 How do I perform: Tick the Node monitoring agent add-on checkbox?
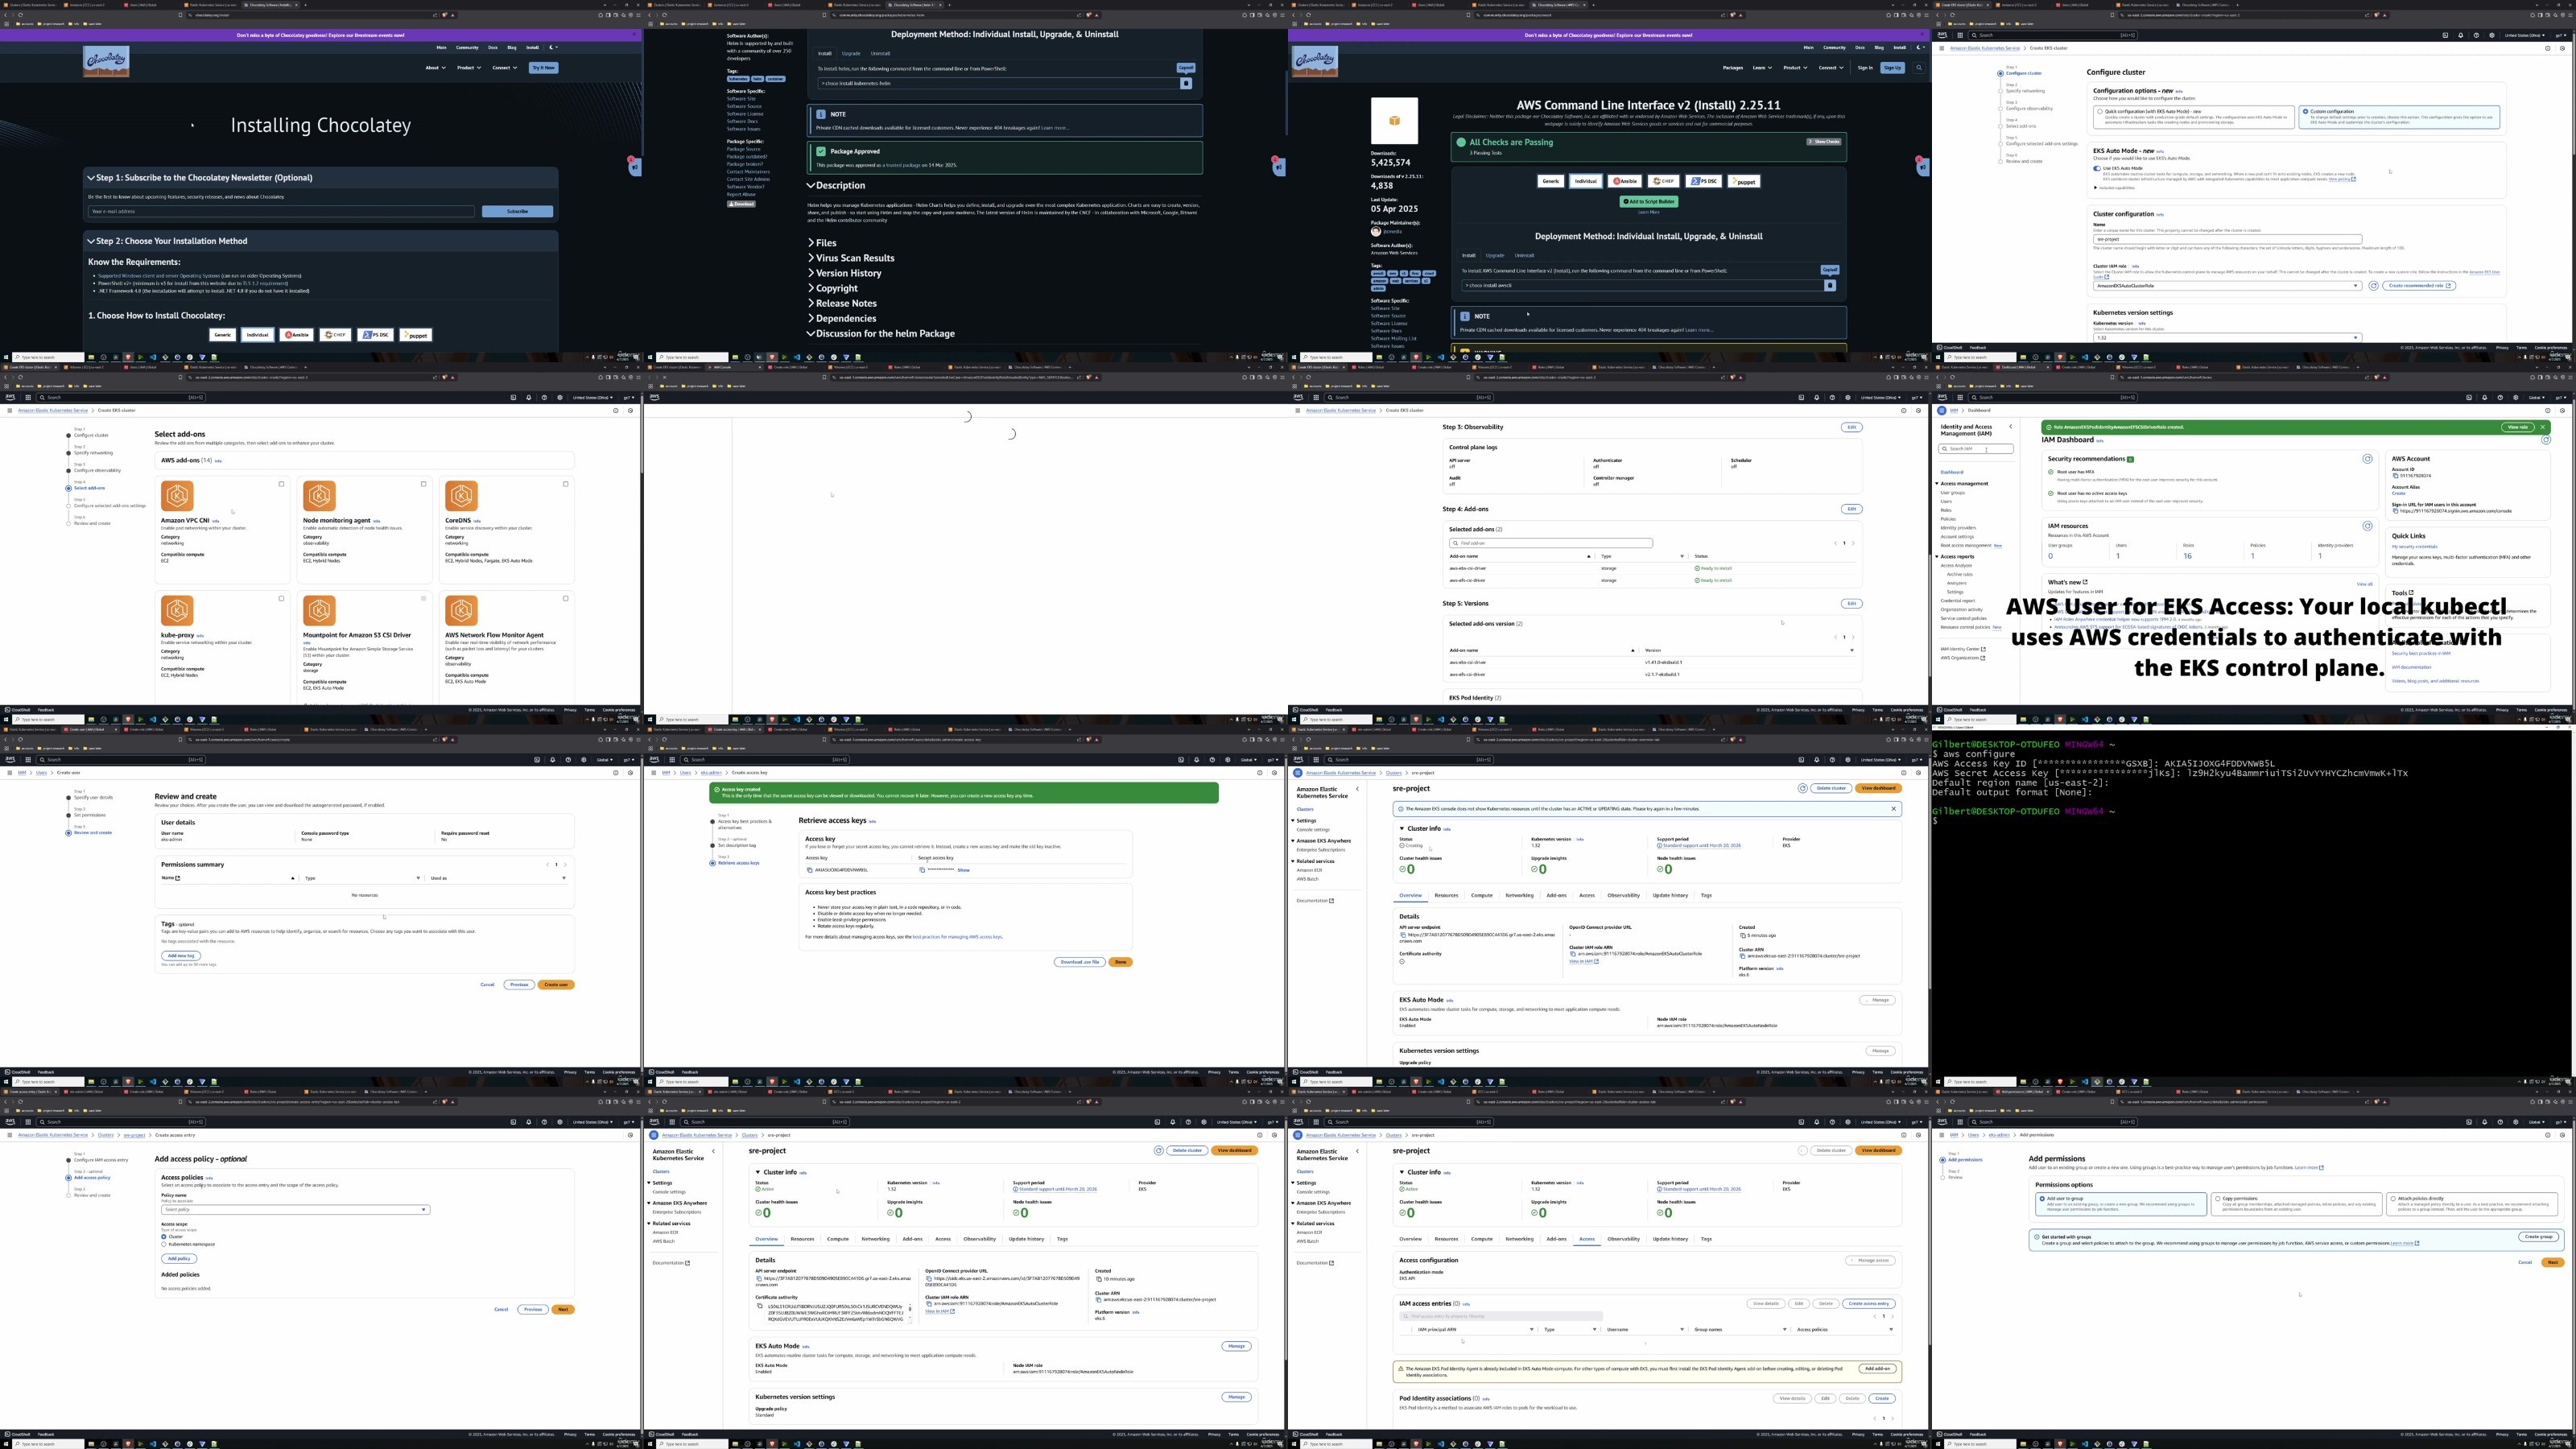pyautogui.click(x=423, y=484)
